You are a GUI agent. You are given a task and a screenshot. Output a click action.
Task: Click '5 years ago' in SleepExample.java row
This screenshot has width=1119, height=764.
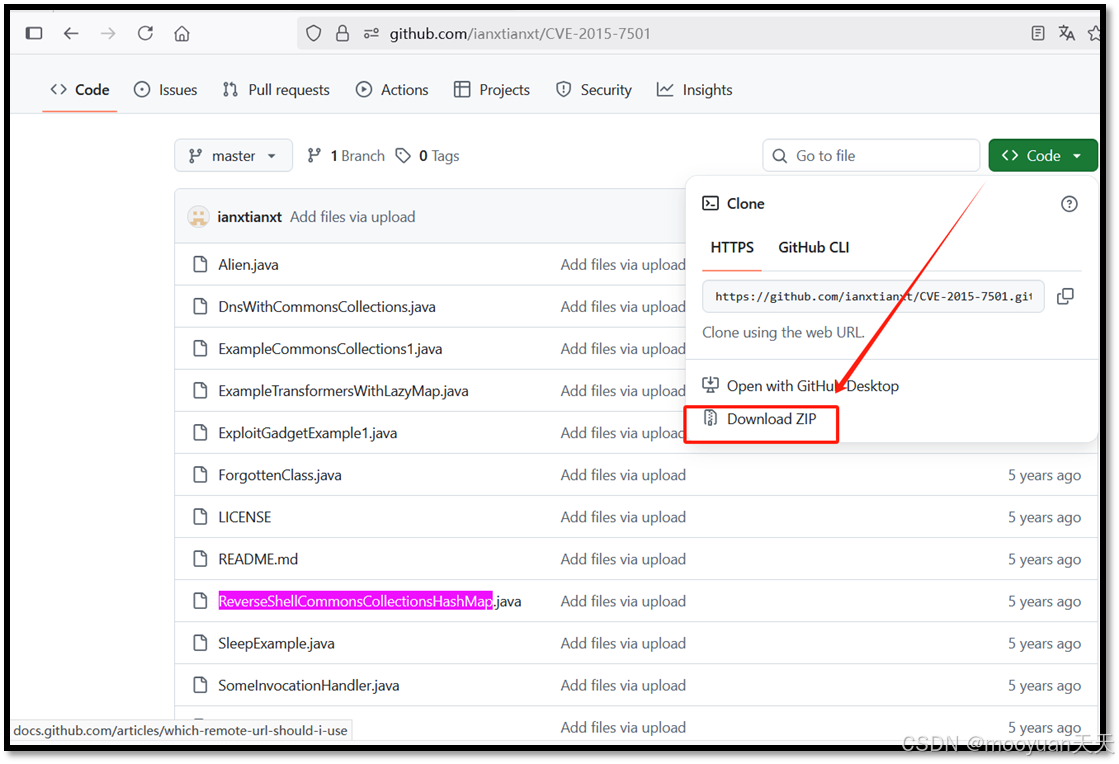pyautogui.click(x=1044, y=643)
